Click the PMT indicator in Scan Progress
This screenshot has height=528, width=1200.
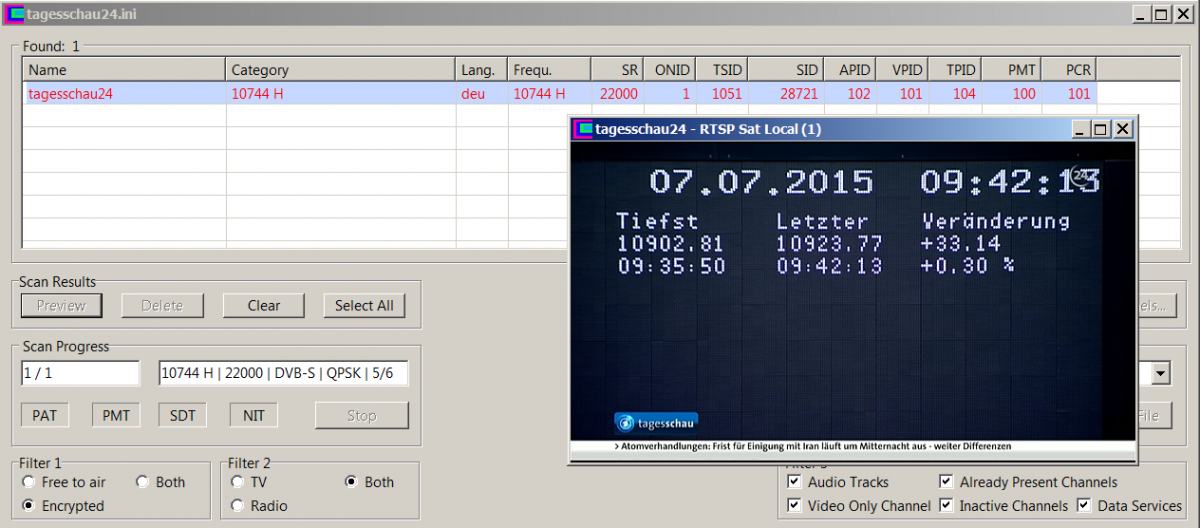(x=116, y=415)
